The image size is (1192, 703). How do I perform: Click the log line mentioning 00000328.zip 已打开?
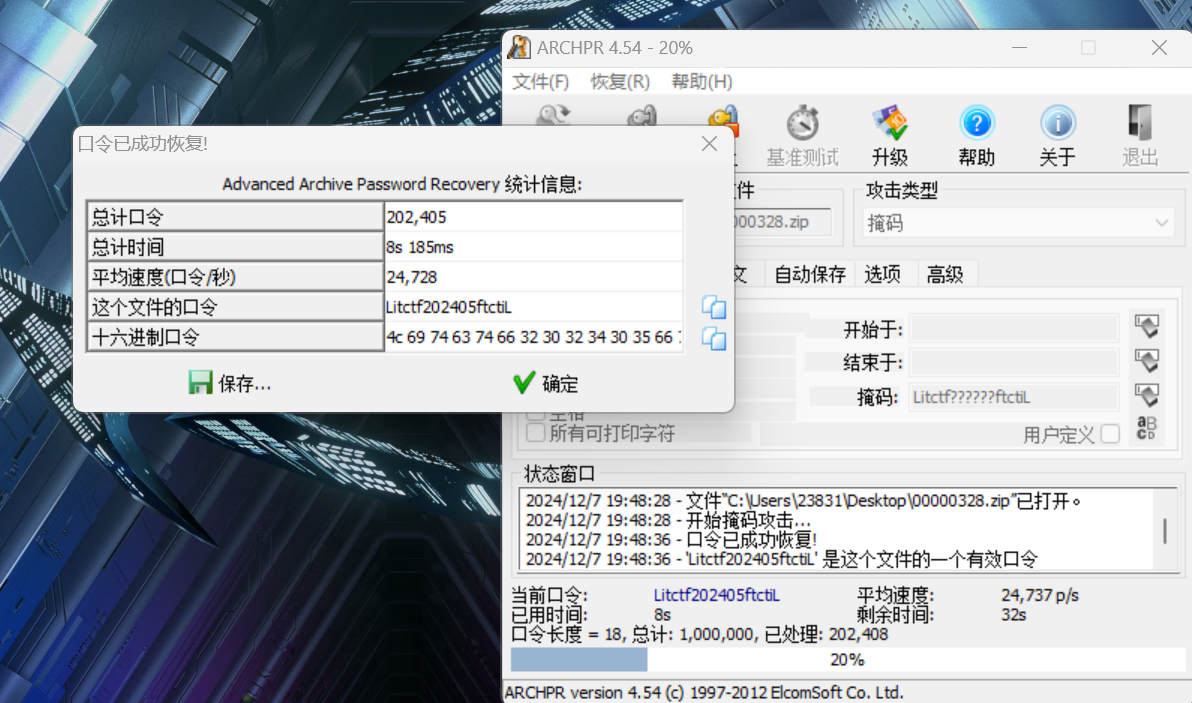803,501
